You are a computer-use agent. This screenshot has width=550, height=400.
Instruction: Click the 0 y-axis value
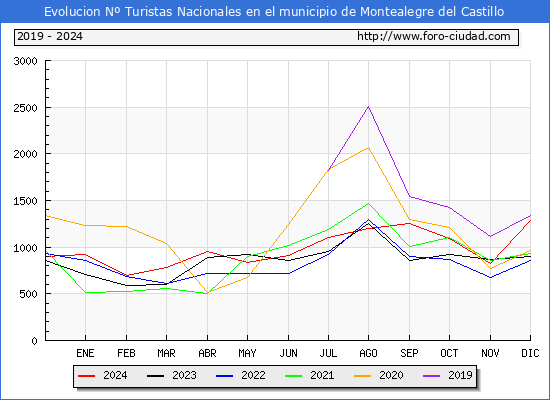click(34, 341)
